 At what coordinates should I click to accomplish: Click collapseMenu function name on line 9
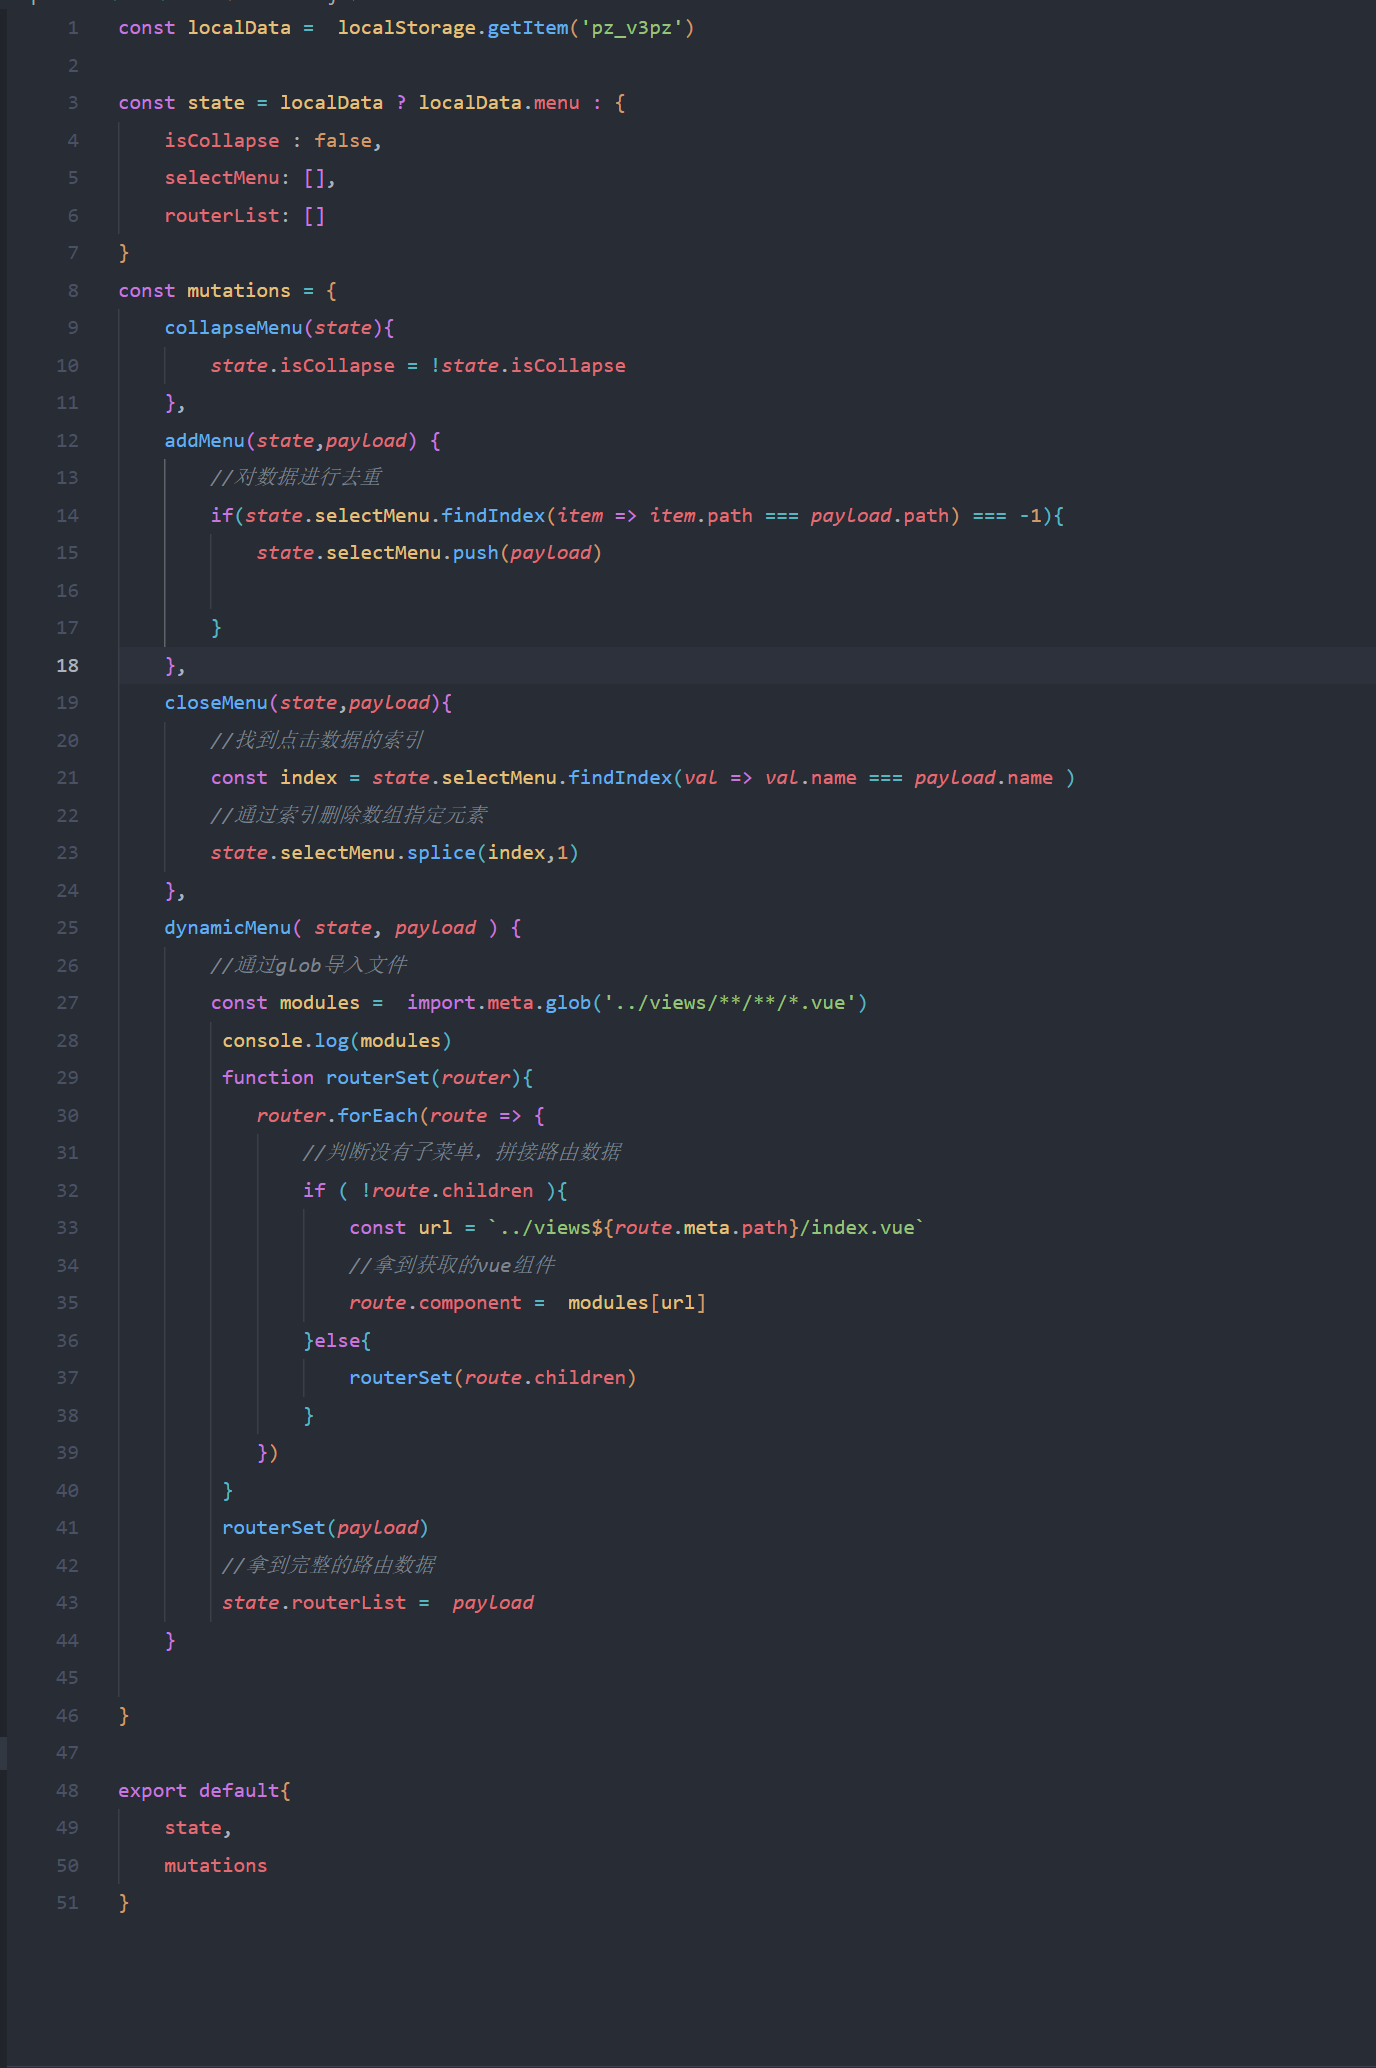click(x=234, y=328)
